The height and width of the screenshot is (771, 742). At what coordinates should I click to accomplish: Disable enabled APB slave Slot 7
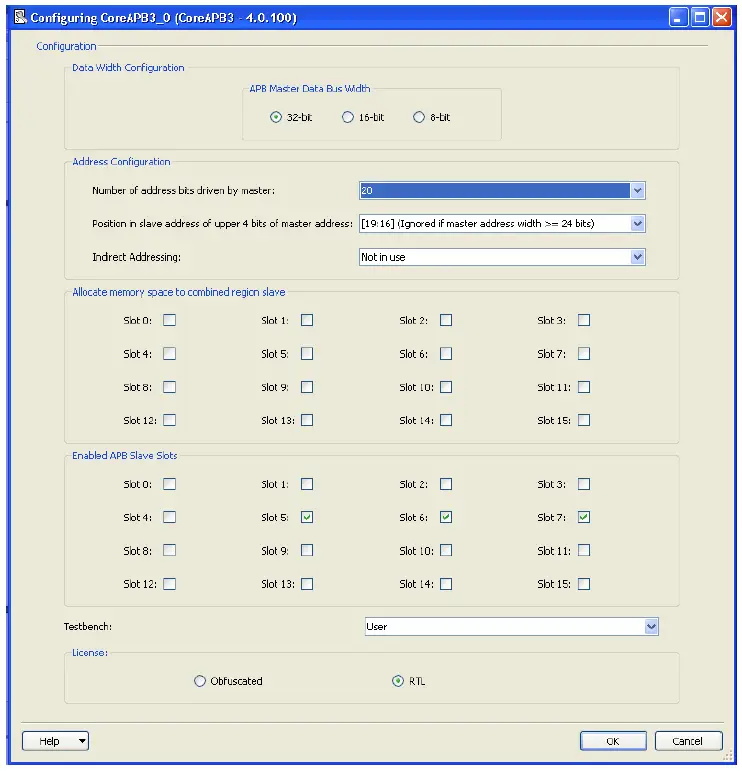[584, 517]
